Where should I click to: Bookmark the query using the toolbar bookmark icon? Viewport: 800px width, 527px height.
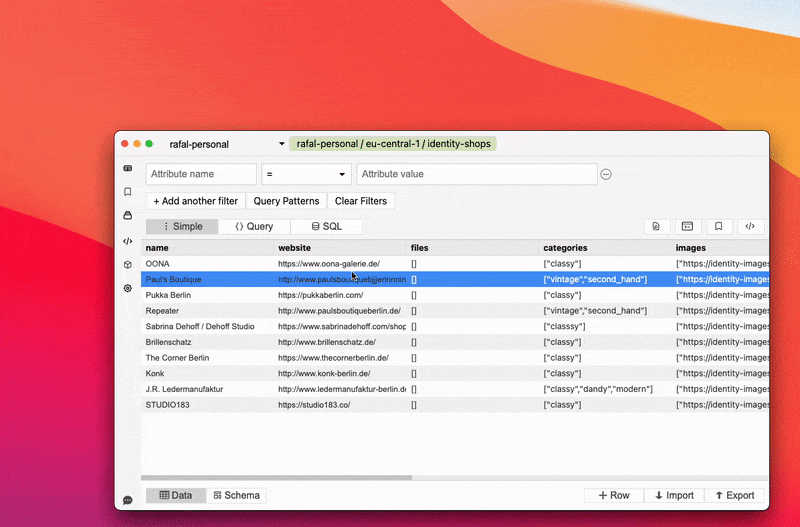click(719, 227)
